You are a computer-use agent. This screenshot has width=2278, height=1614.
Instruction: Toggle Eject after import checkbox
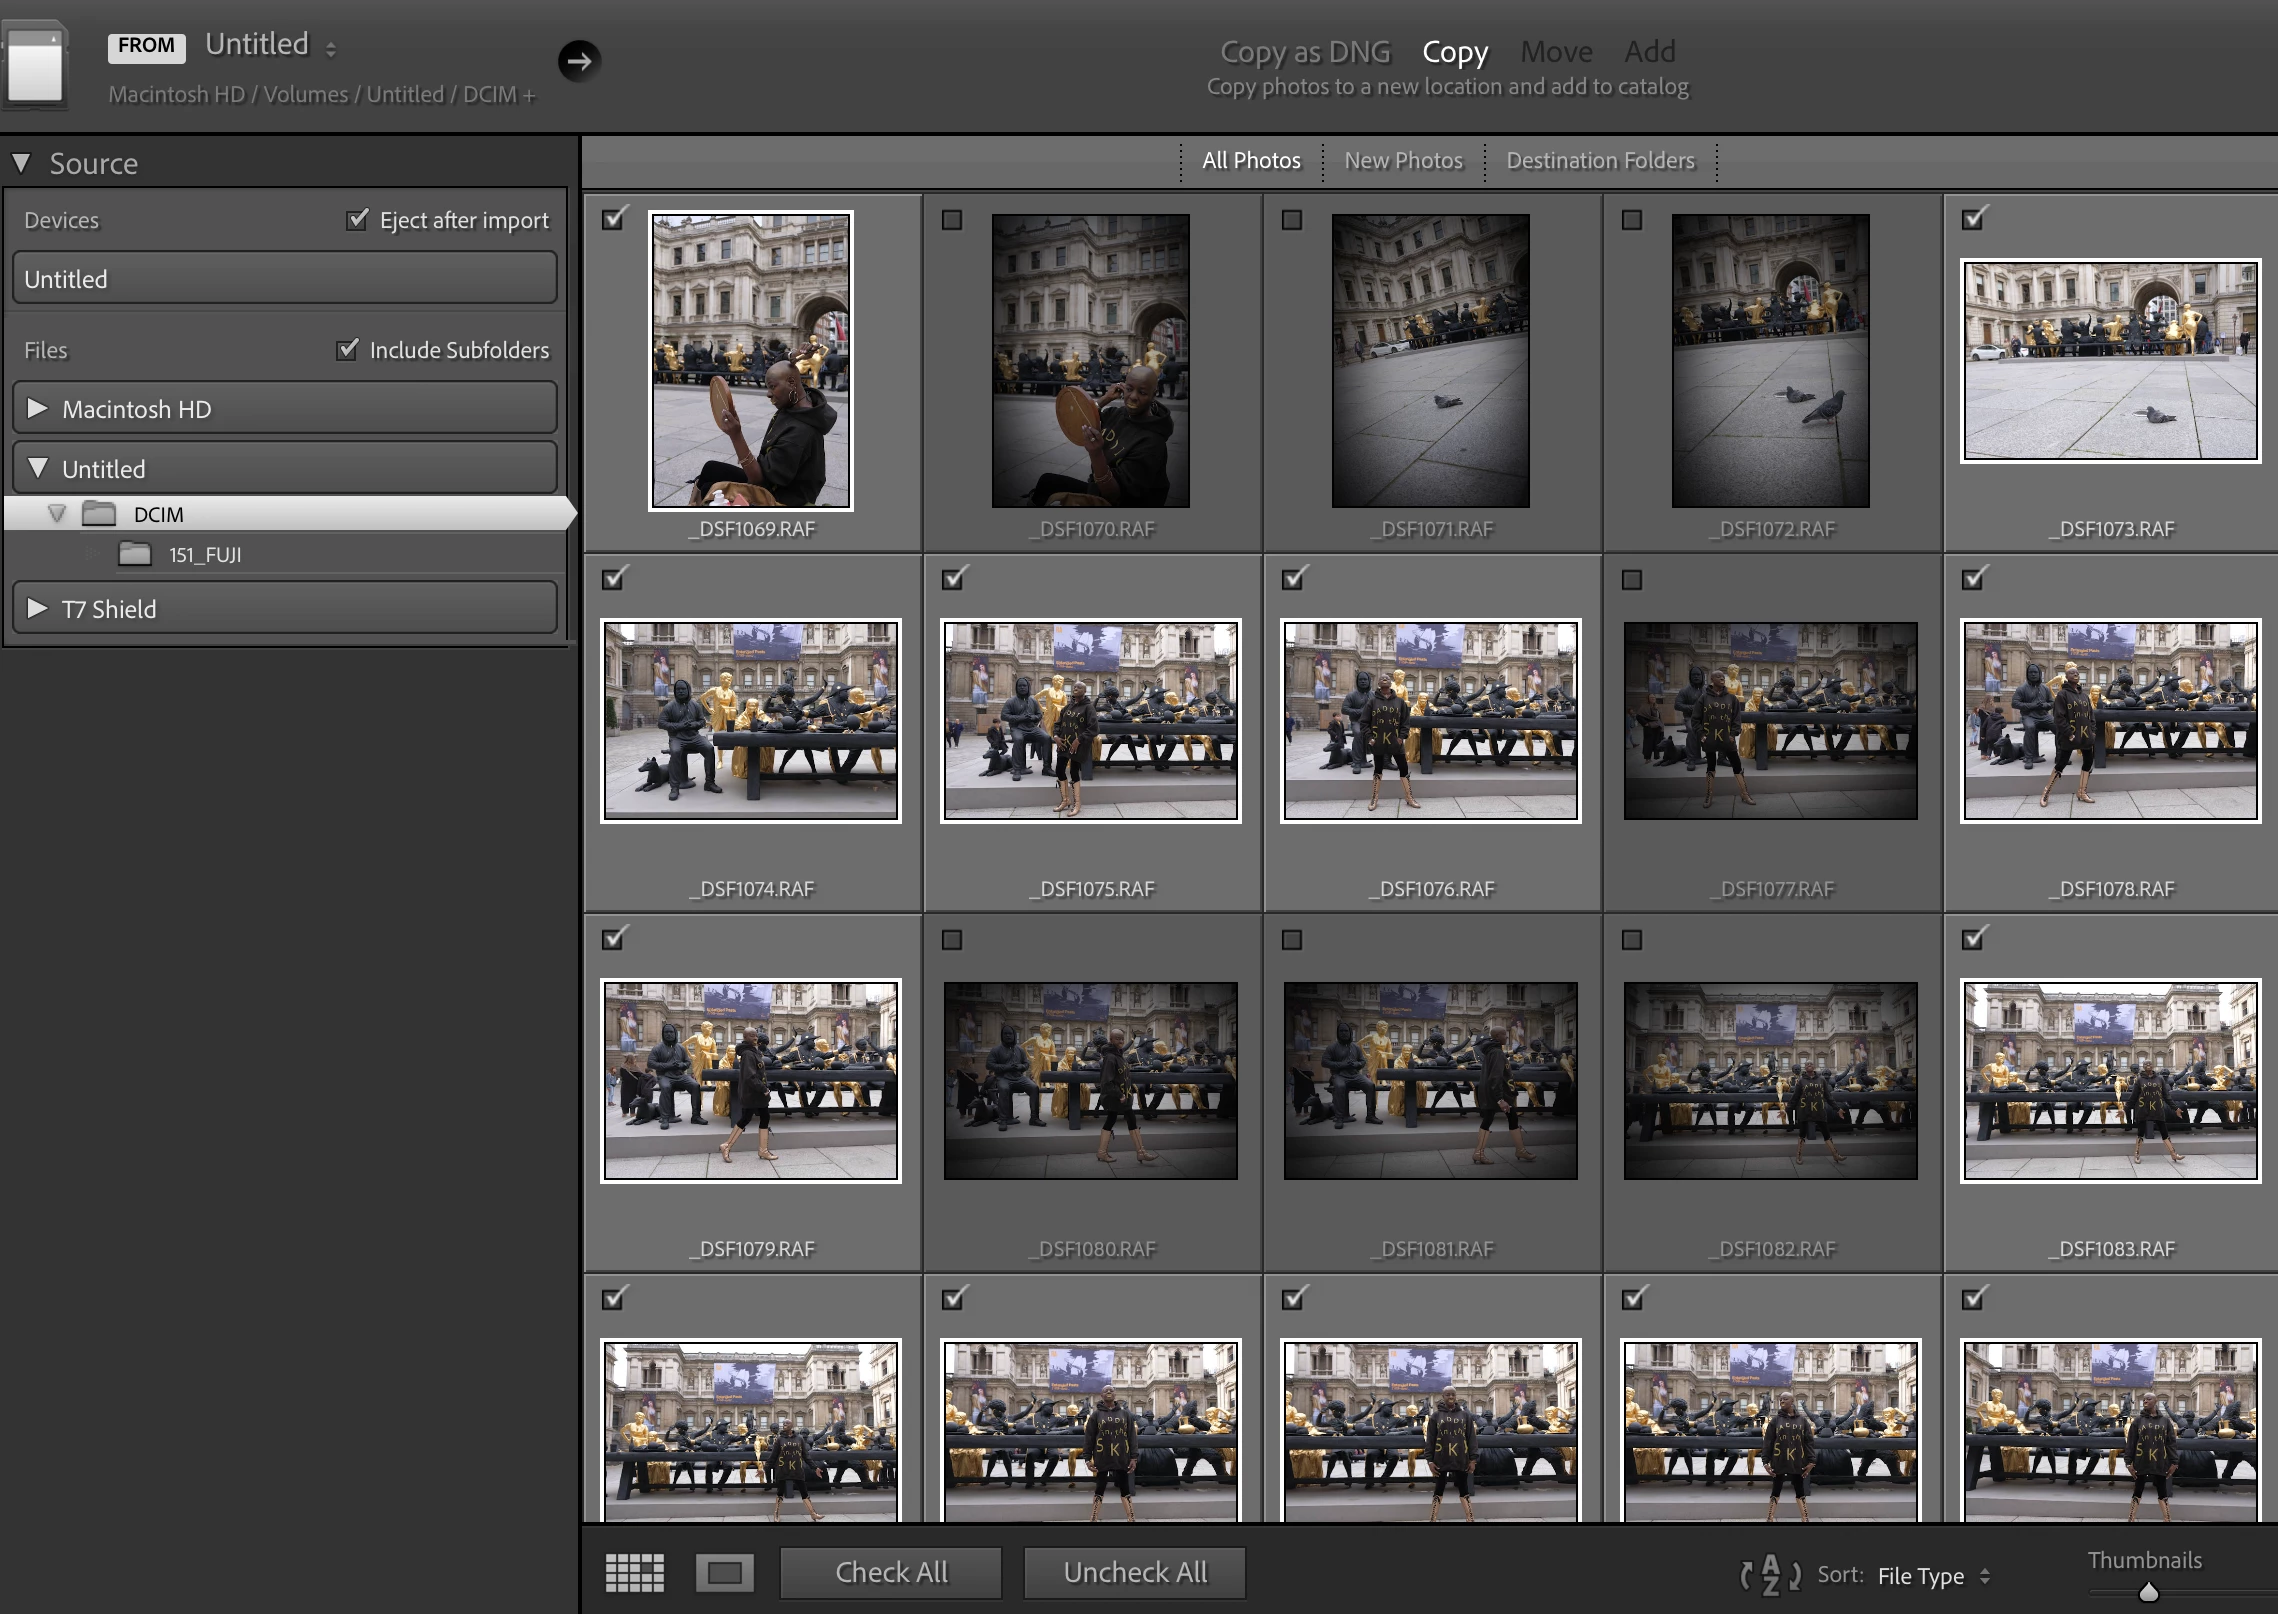[x=357, y=219]
